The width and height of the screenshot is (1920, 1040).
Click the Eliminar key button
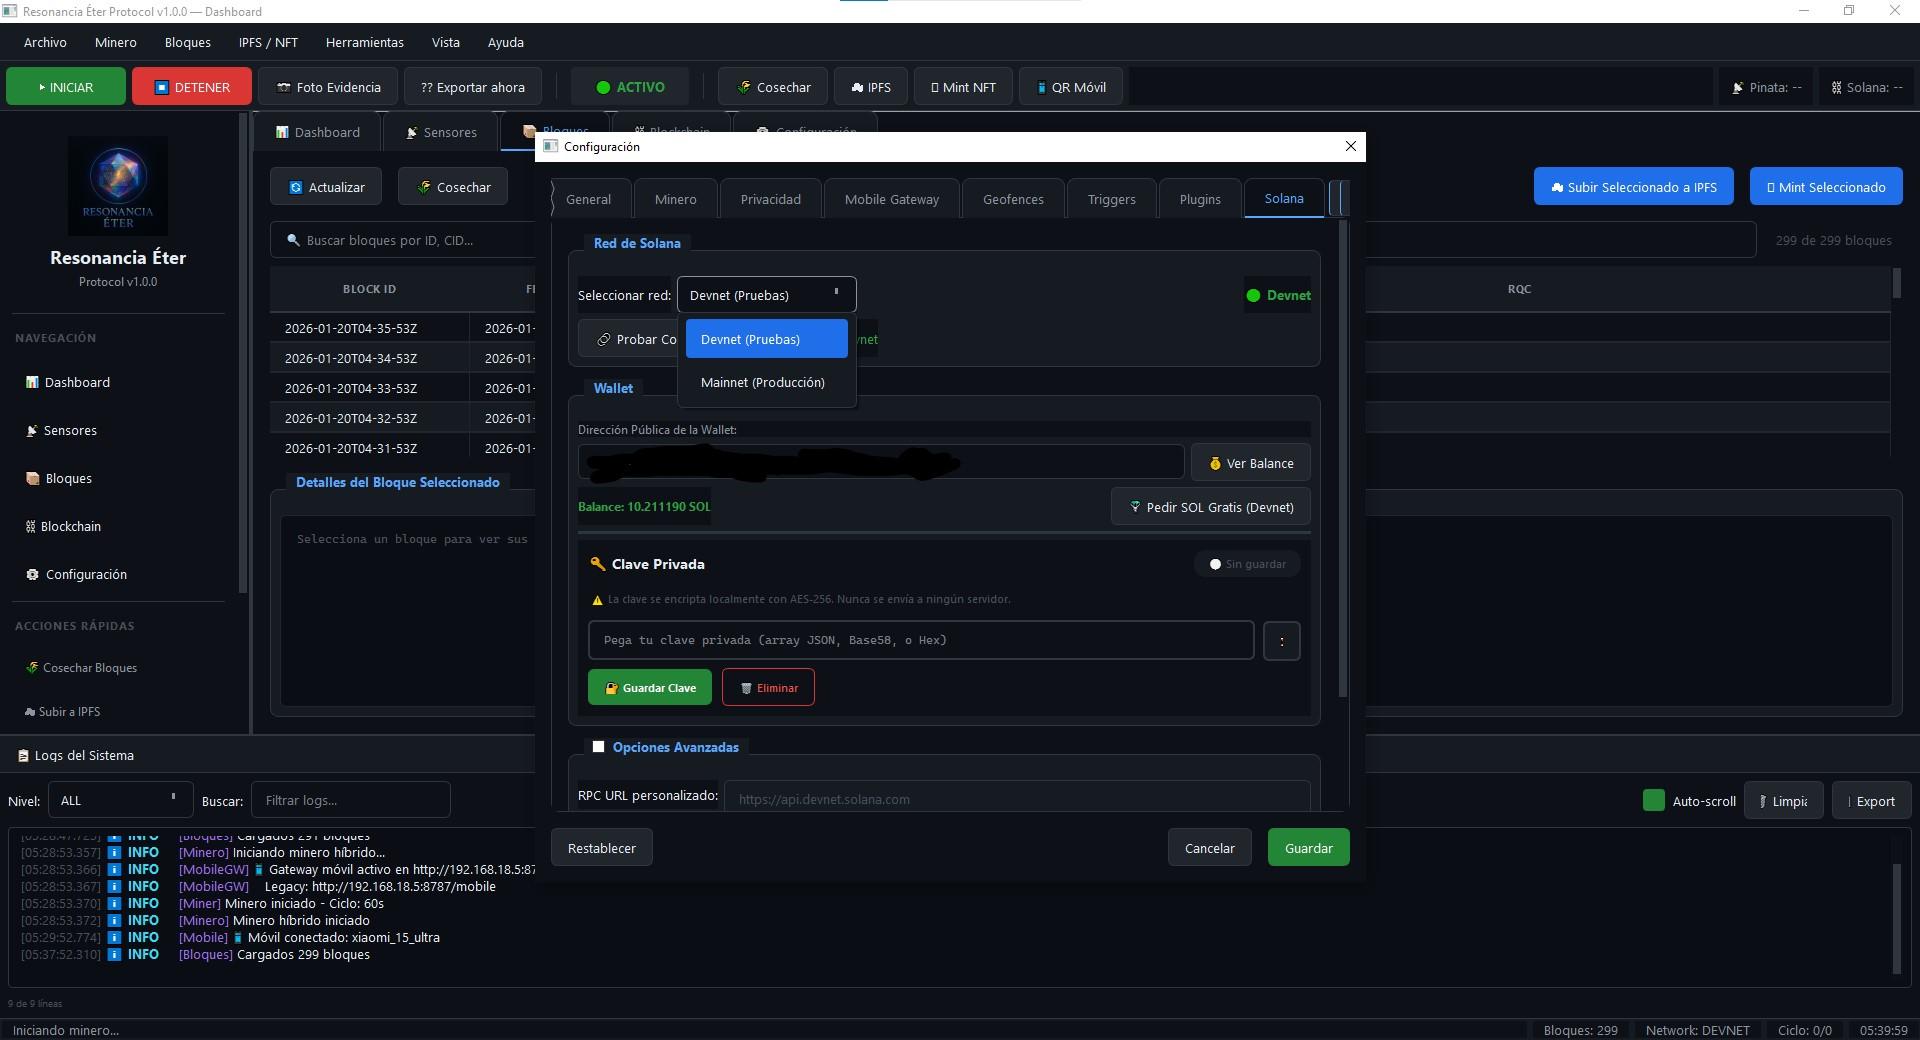pos(768,688)
